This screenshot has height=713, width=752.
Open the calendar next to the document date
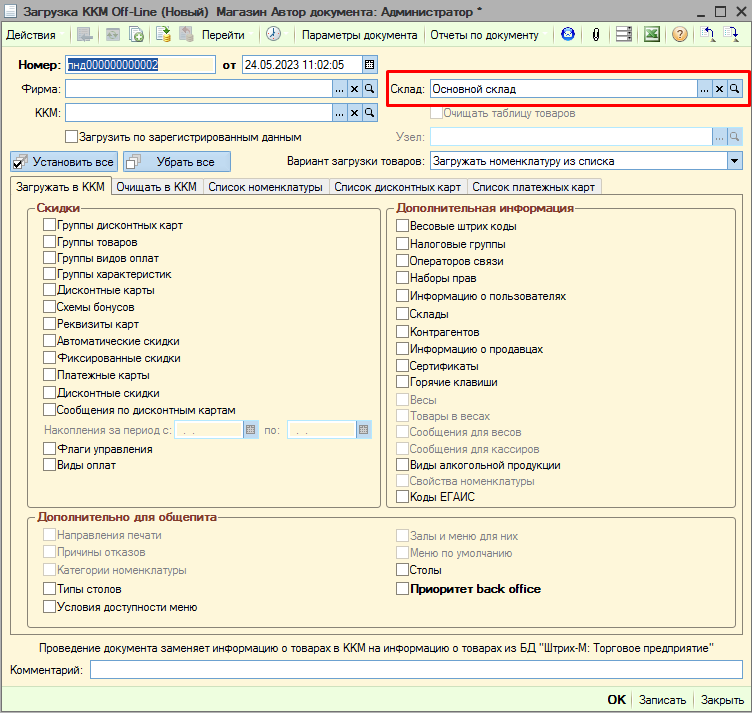tap(369, 65)
